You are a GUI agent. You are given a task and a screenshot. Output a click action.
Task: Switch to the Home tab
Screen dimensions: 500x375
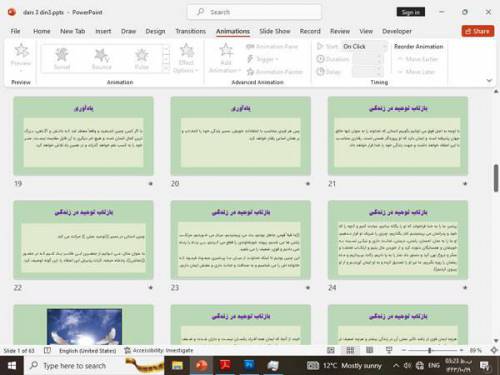42,31
